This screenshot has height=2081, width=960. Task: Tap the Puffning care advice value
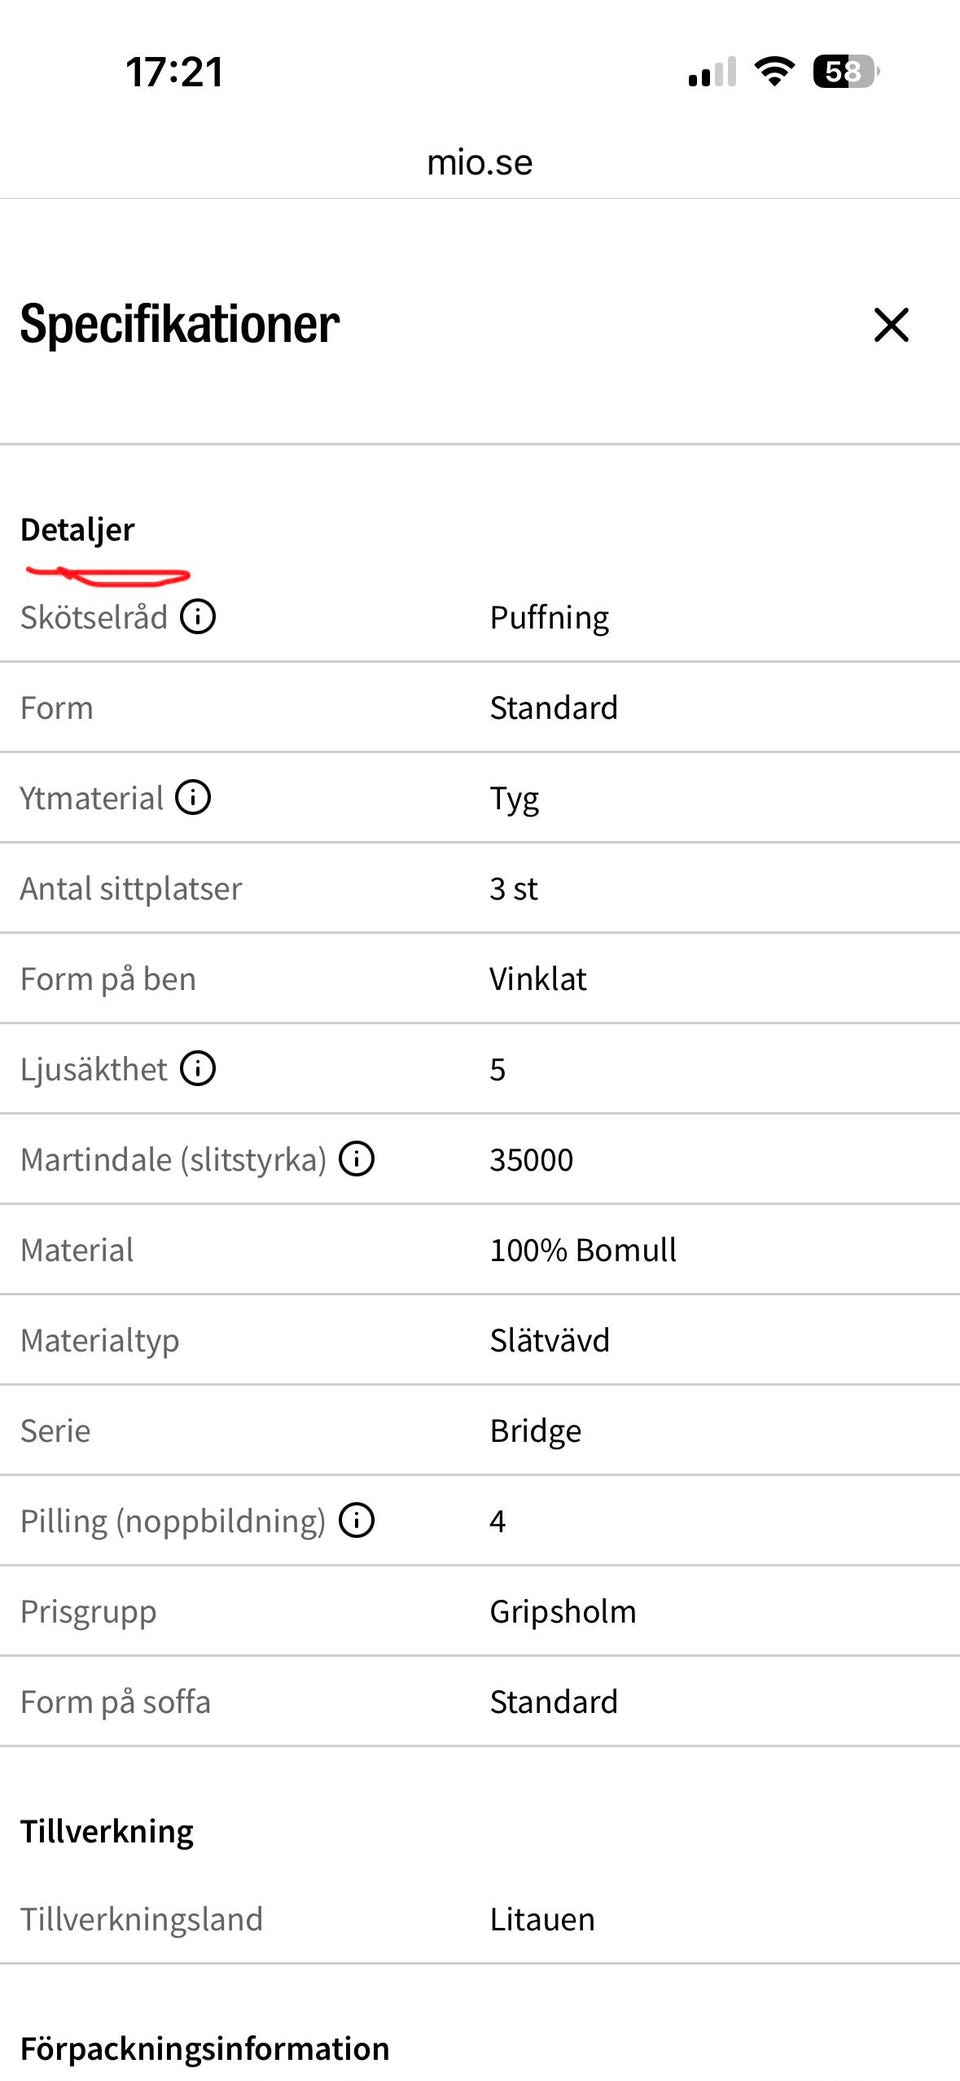pyautogui.click(x=549, y=618)
